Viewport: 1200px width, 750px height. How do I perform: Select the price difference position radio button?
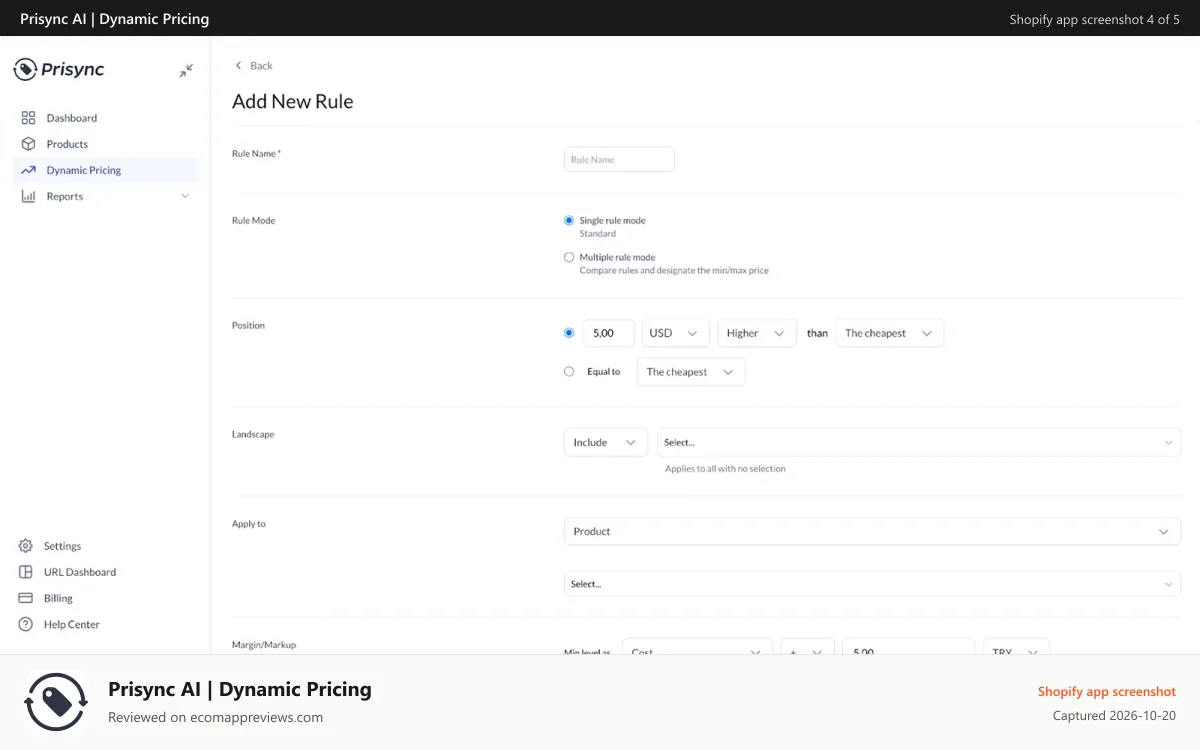coord(569,333)
